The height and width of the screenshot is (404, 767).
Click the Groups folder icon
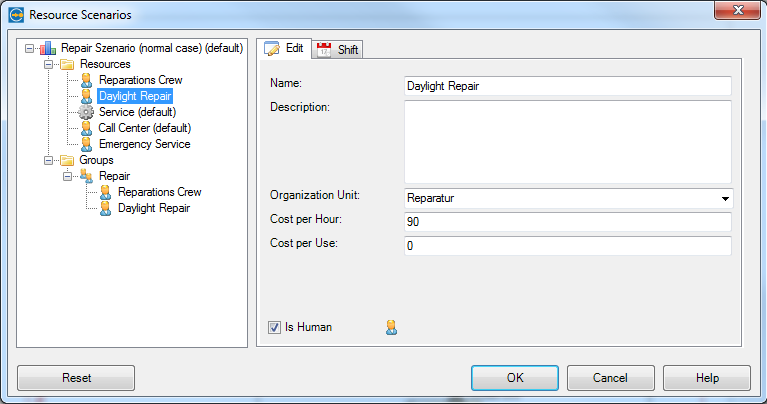click(x=67, y=160)
